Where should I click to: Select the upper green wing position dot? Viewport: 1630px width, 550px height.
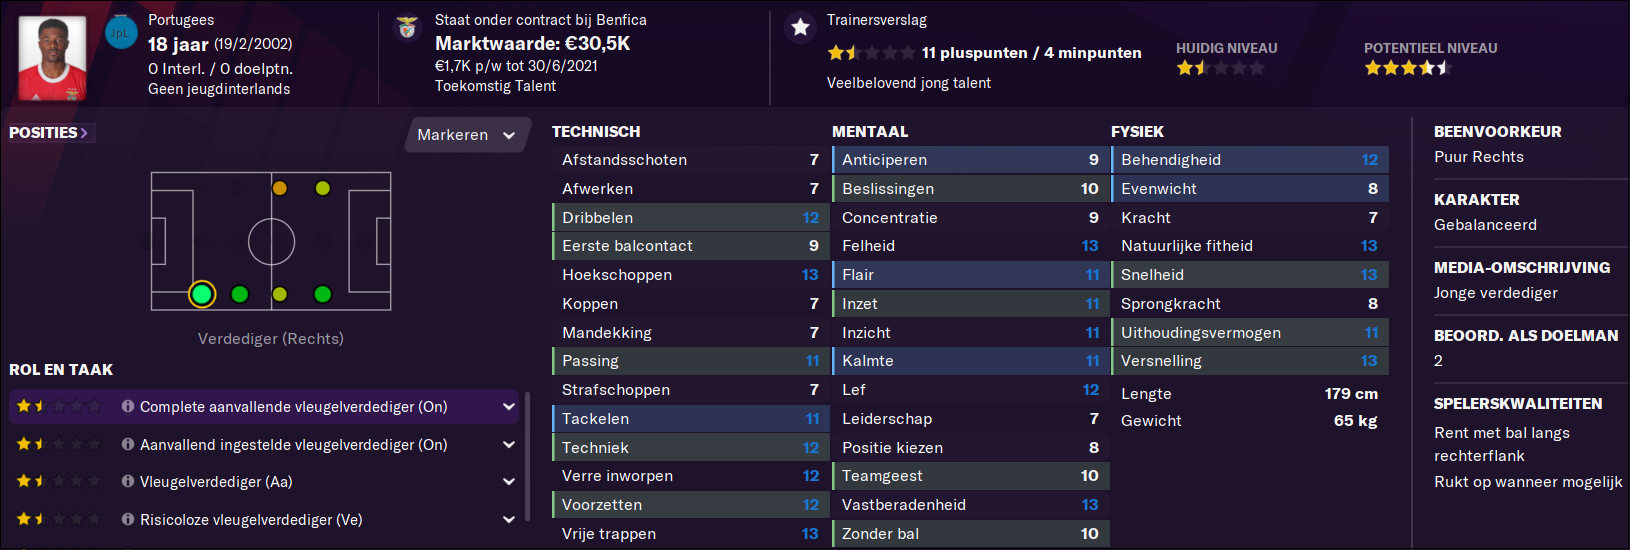(x=322, y=188)
